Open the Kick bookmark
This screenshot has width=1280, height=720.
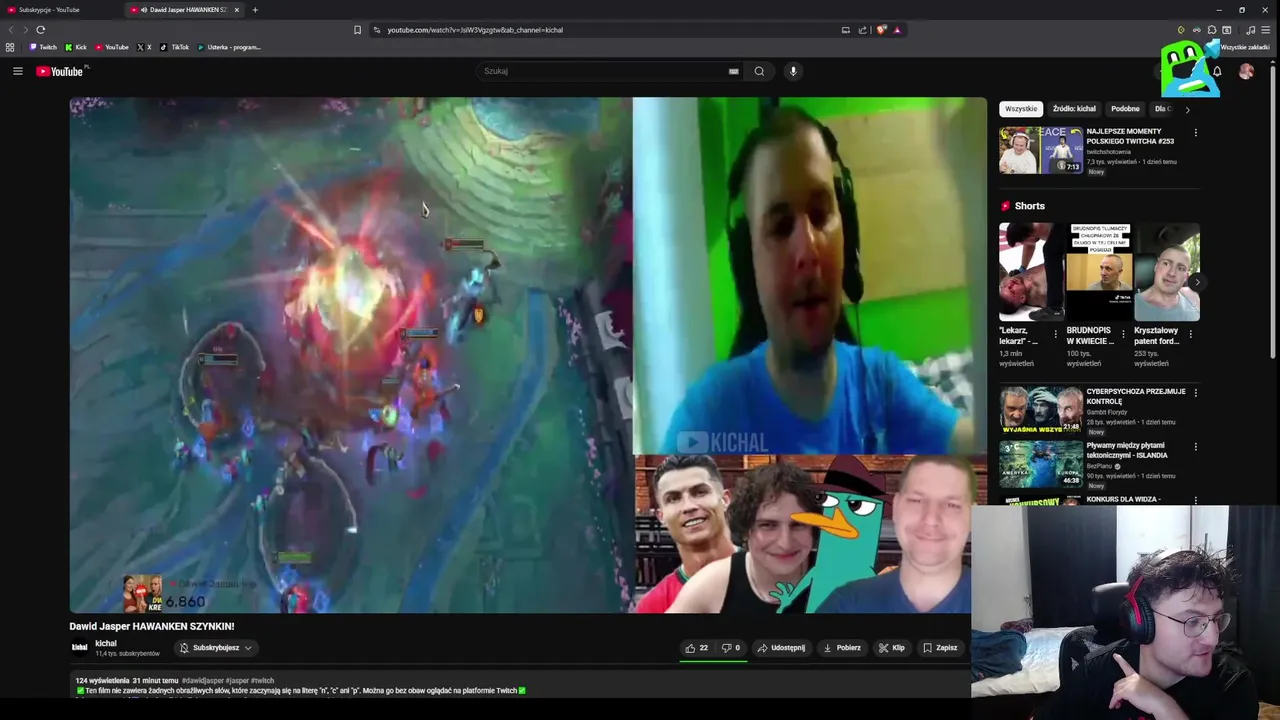click(76, 47)
